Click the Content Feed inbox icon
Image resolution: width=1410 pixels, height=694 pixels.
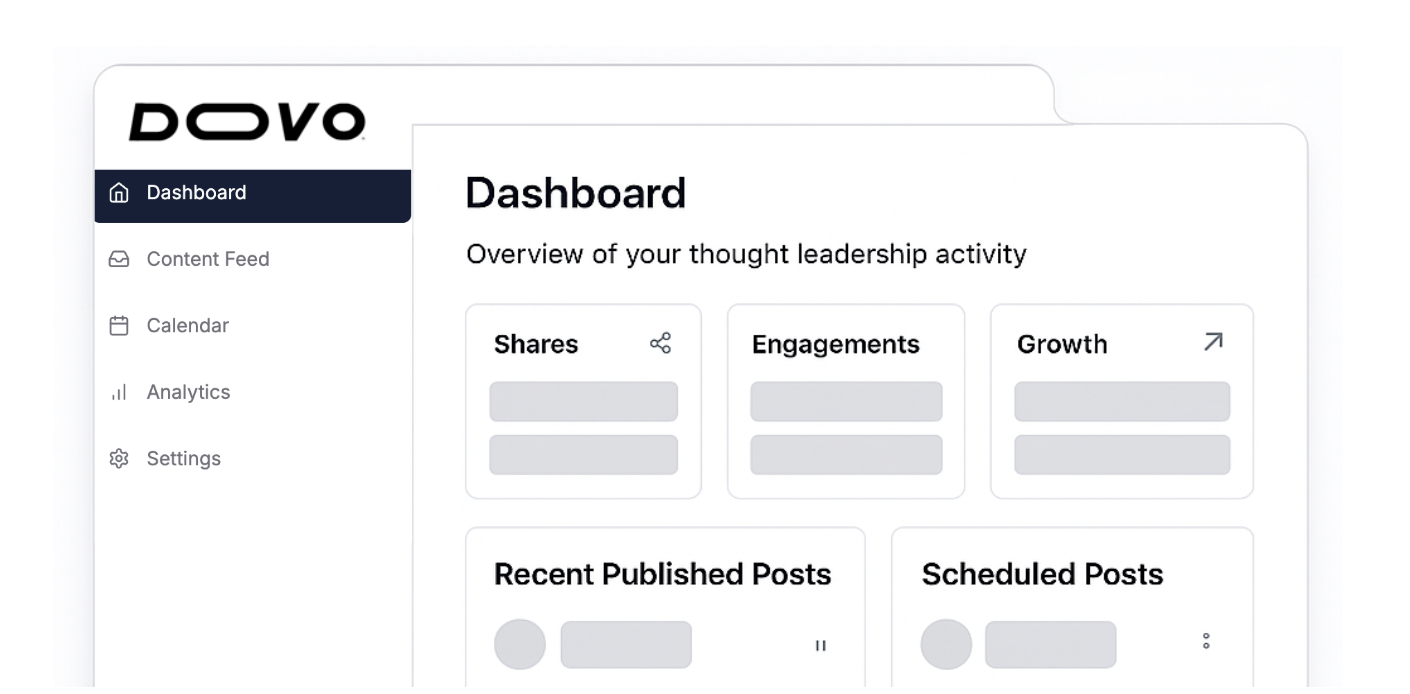point(119,258)
